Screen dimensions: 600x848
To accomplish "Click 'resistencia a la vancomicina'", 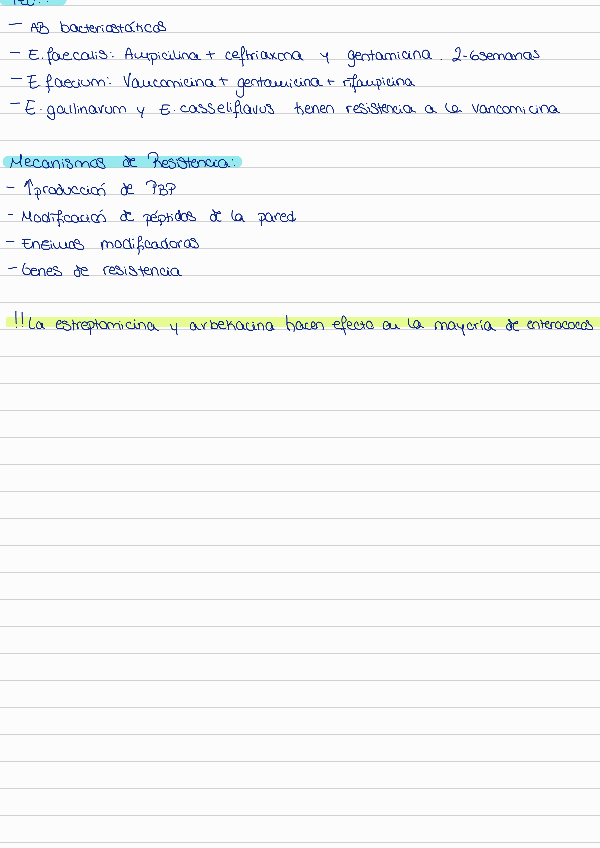I will (452, 109).
